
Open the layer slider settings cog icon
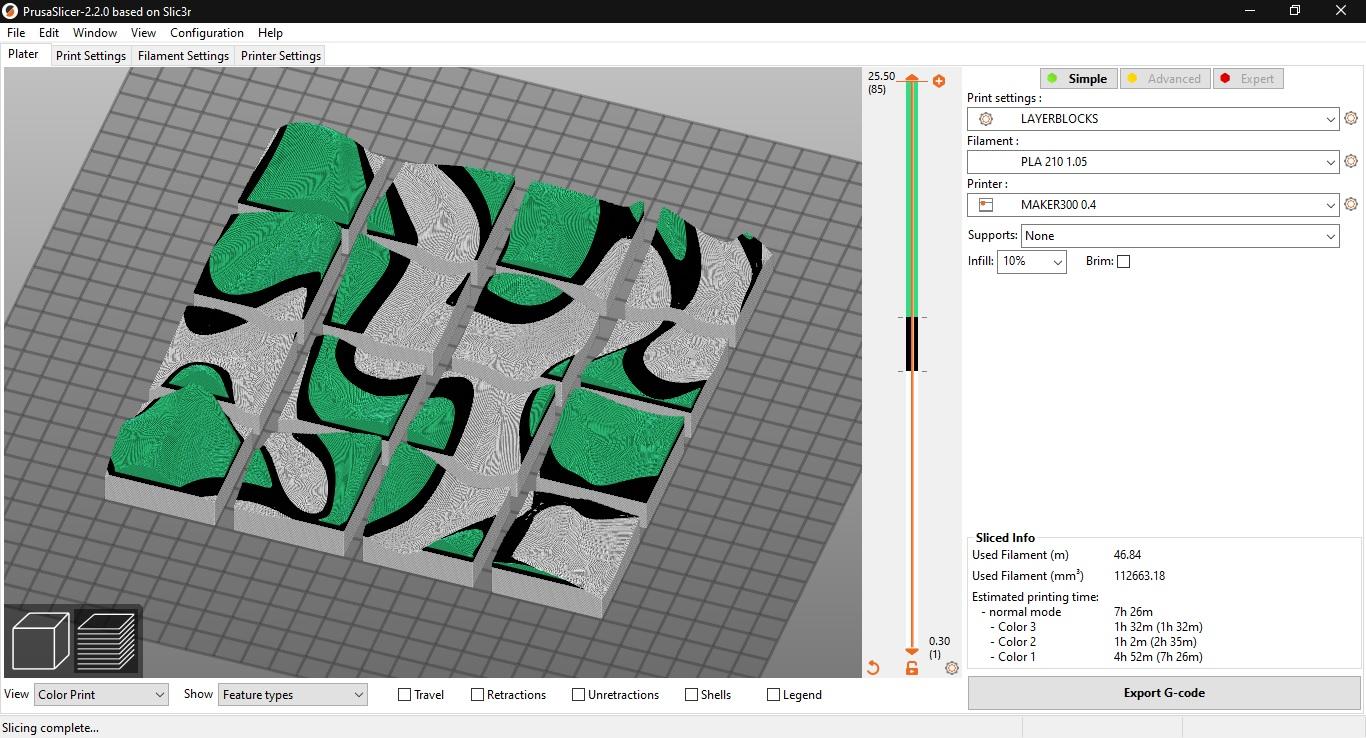[x=951, y=668]
